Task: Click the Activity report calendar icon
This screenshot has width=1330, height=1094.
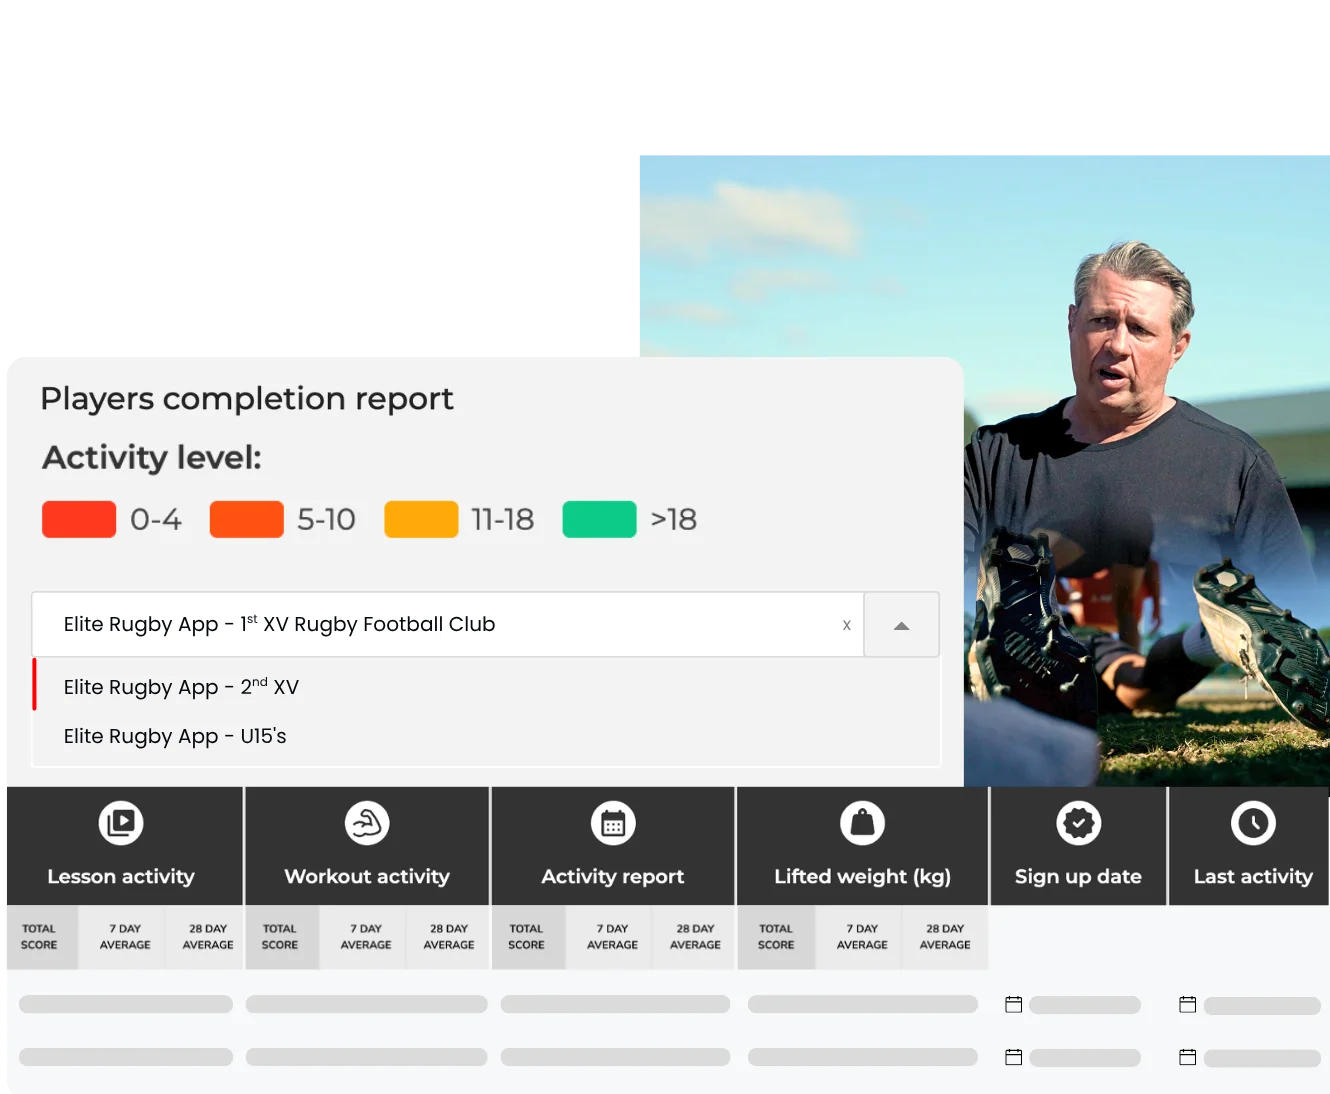Action: [613, 823]
